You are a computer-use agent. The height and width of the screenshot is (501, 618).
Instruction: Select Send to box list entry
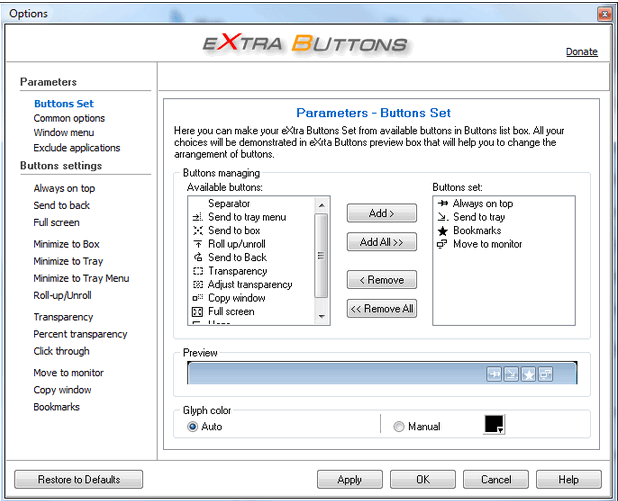pos(234,231)
